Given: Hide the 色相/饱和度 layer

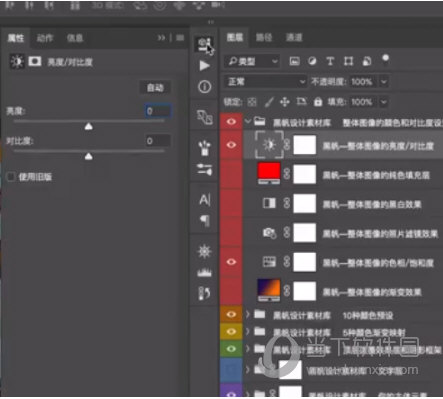Looking at the screenshot, I should click(231, 262).
